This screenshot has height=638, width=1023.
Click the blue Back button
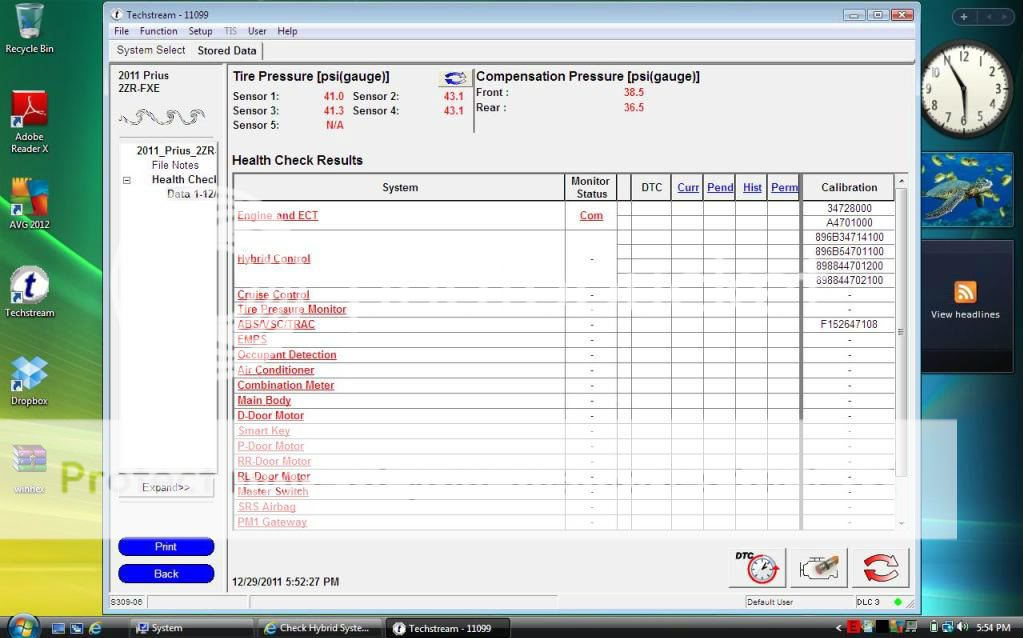tap(166, 573)
